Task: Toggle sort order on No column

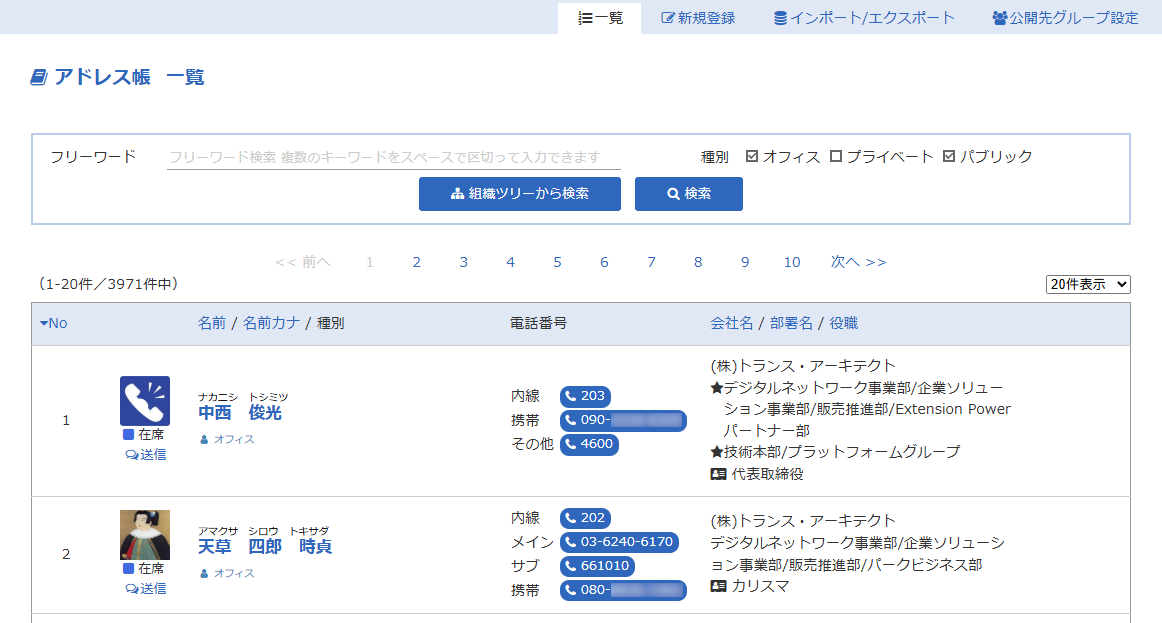Action: pyautogui.click(x=54, y=323)
